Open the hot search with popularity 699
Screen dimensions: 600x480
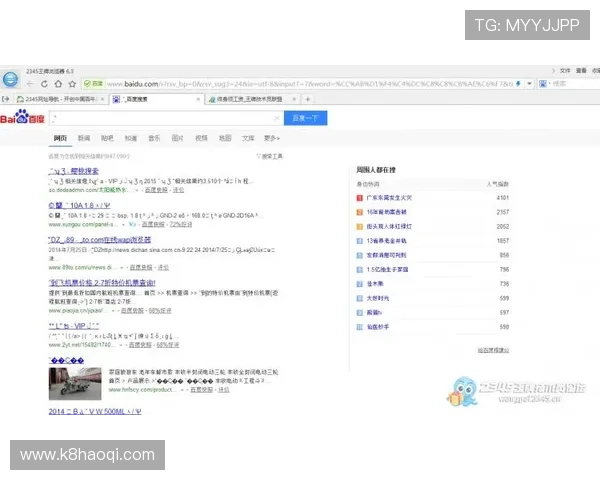pos(378,298)
